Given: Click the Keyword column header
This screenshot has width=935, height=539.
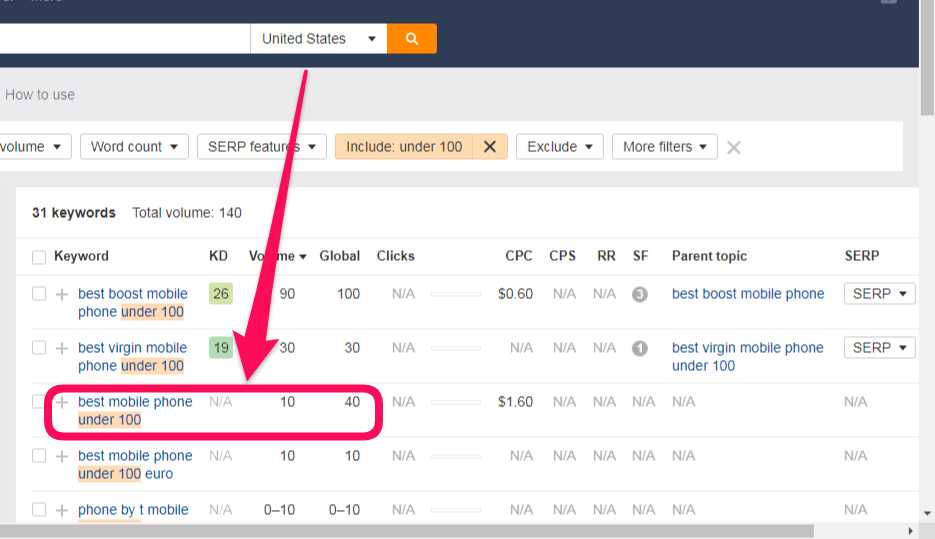Looking at the screenshot, I should pos(81,256).
